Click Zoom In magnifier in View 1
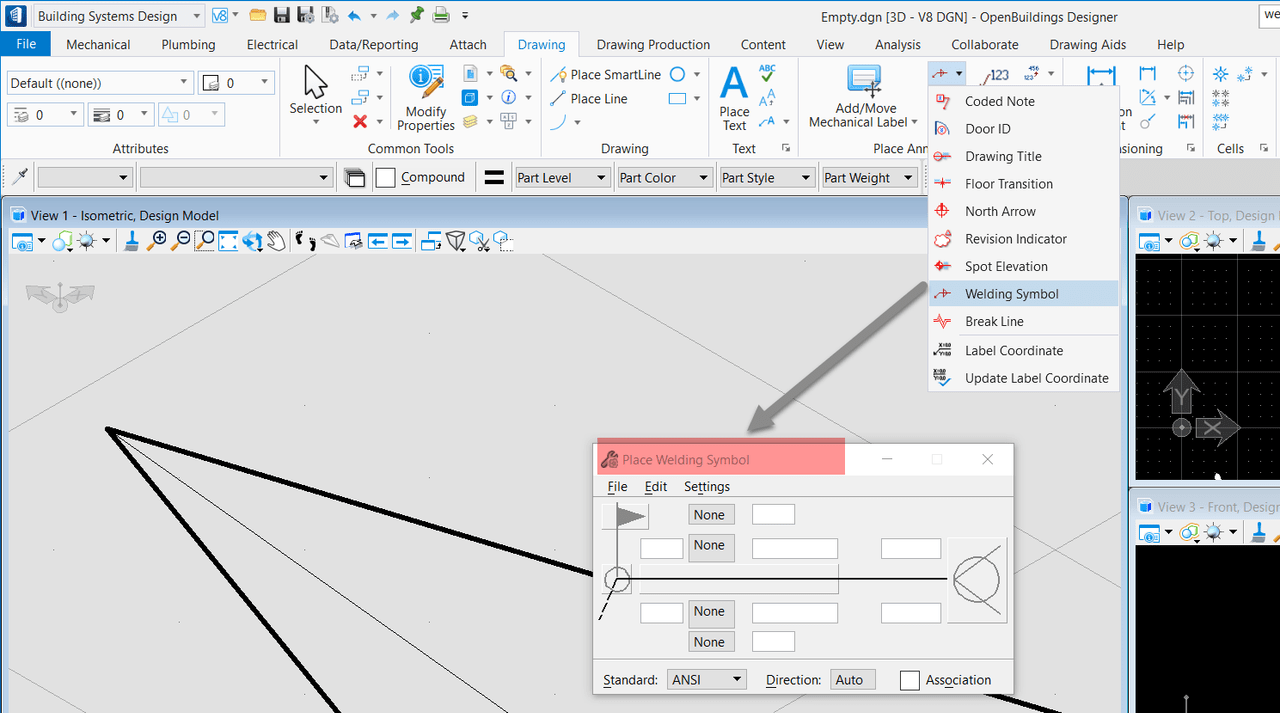 (157, 241)
